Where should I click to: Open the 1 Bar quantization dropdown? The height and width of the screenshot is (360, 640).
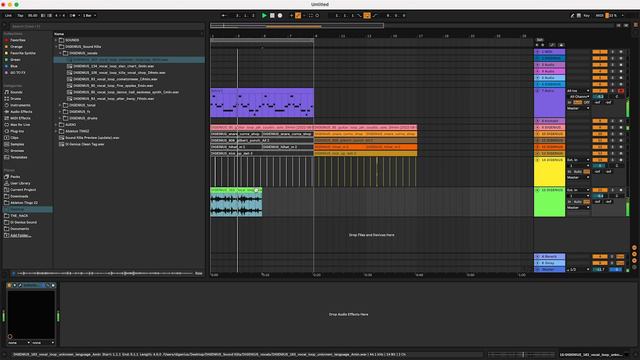(x=90, y=15)
